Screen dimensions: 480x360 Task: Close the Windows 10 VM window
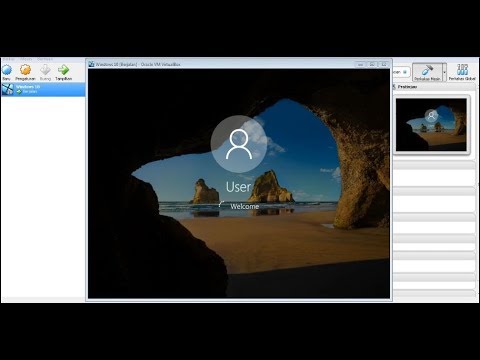384,64
